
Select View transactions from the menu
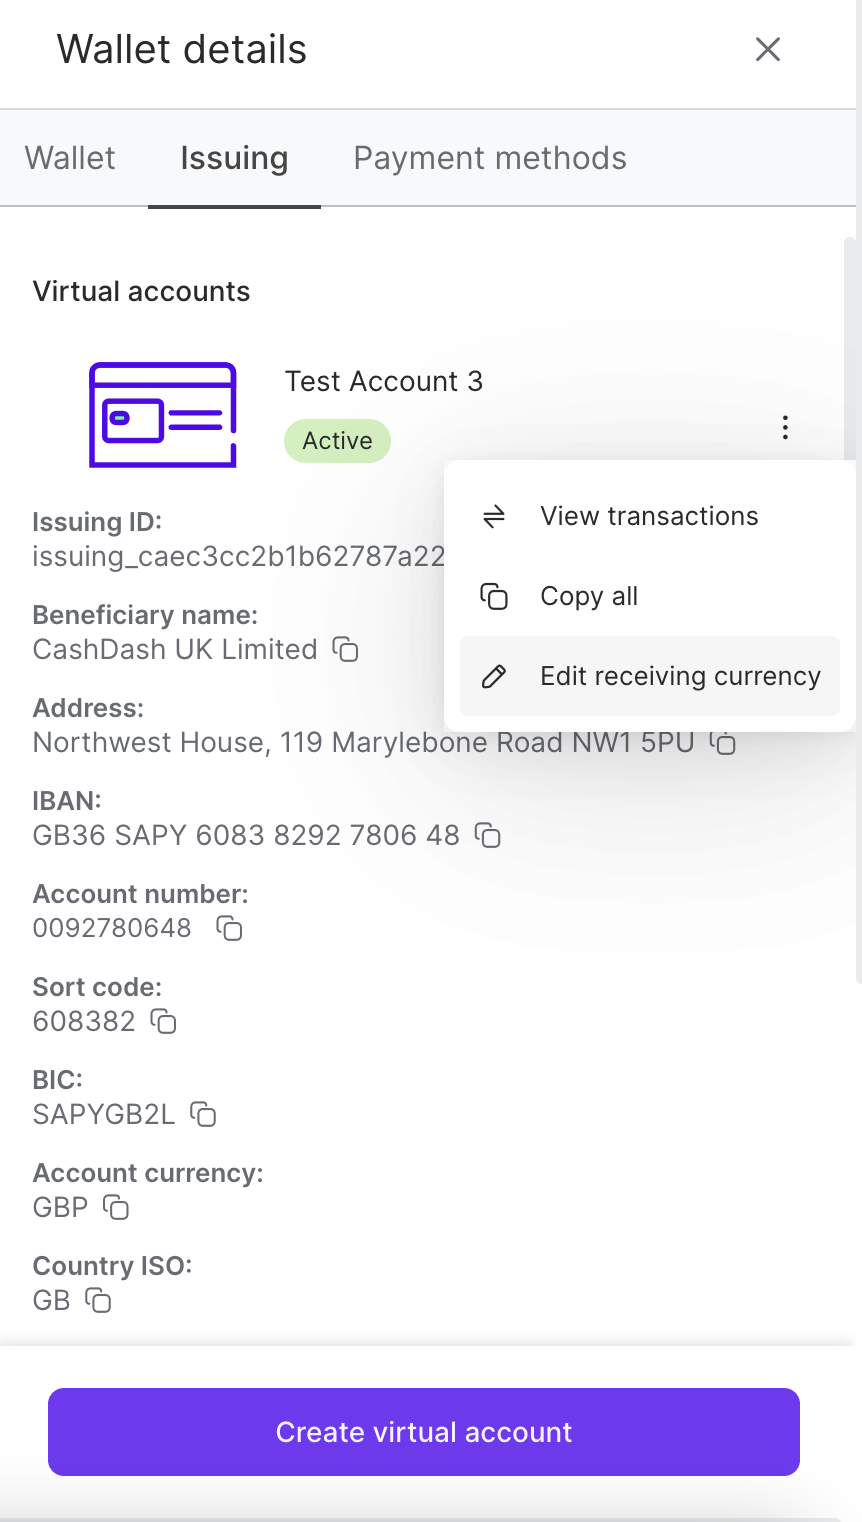pyautogui.click(x=648, y=516)
